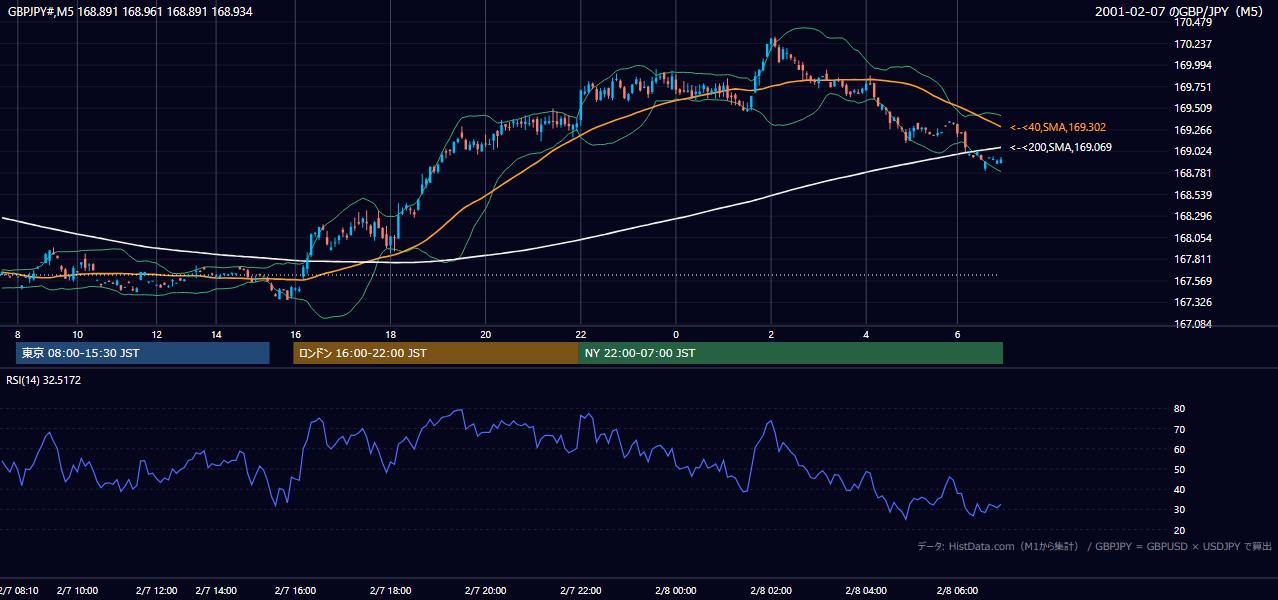This screenshot has width=1278, height=600.
Task: Click price axis value 168.054
Action: coord(1193,238)
